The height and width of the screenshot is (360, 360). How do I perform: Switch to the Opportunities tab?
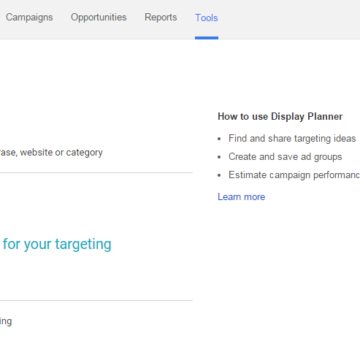pyautogui.click(x=99, y=17)
